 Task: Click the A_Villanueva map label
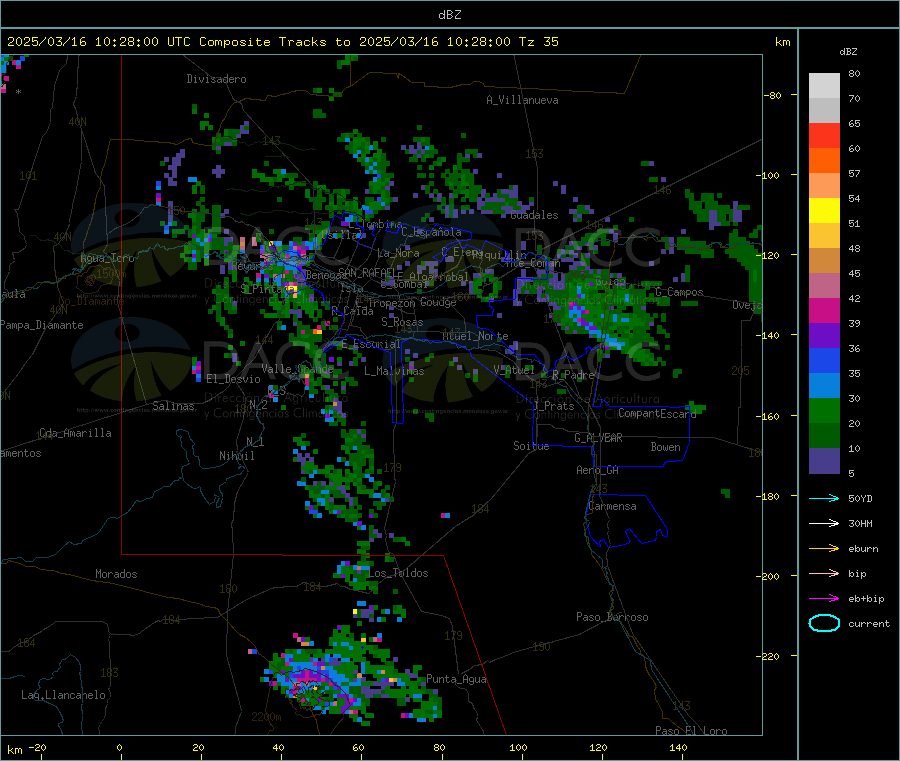[x=522, y=100]
